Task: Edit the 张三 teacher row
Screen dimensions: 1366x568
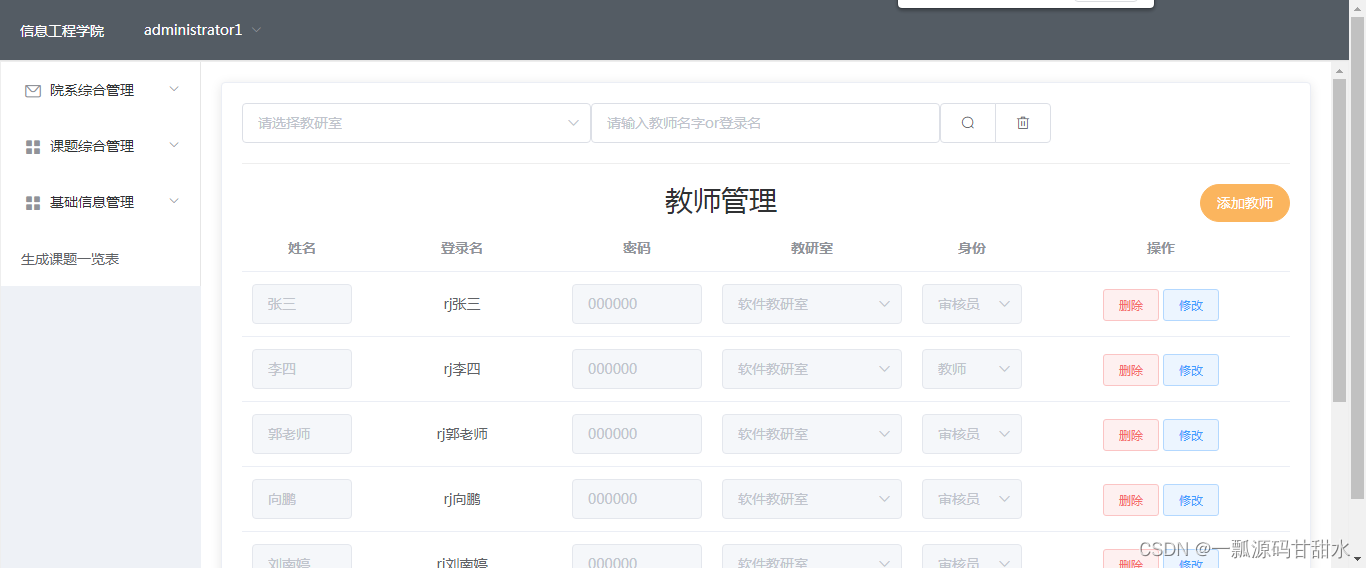Action: (1191, 305)
